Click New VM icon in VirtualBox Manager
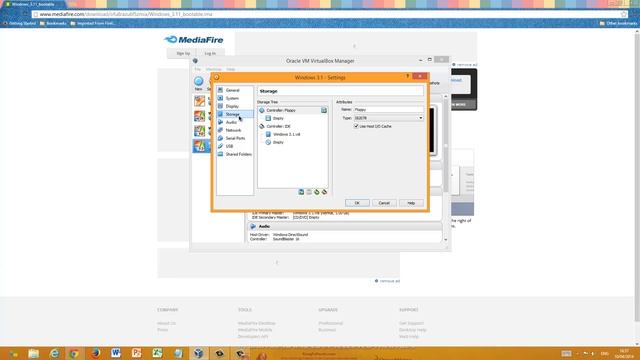This screenshot has width=640, height=360. [x=198, y=83]
